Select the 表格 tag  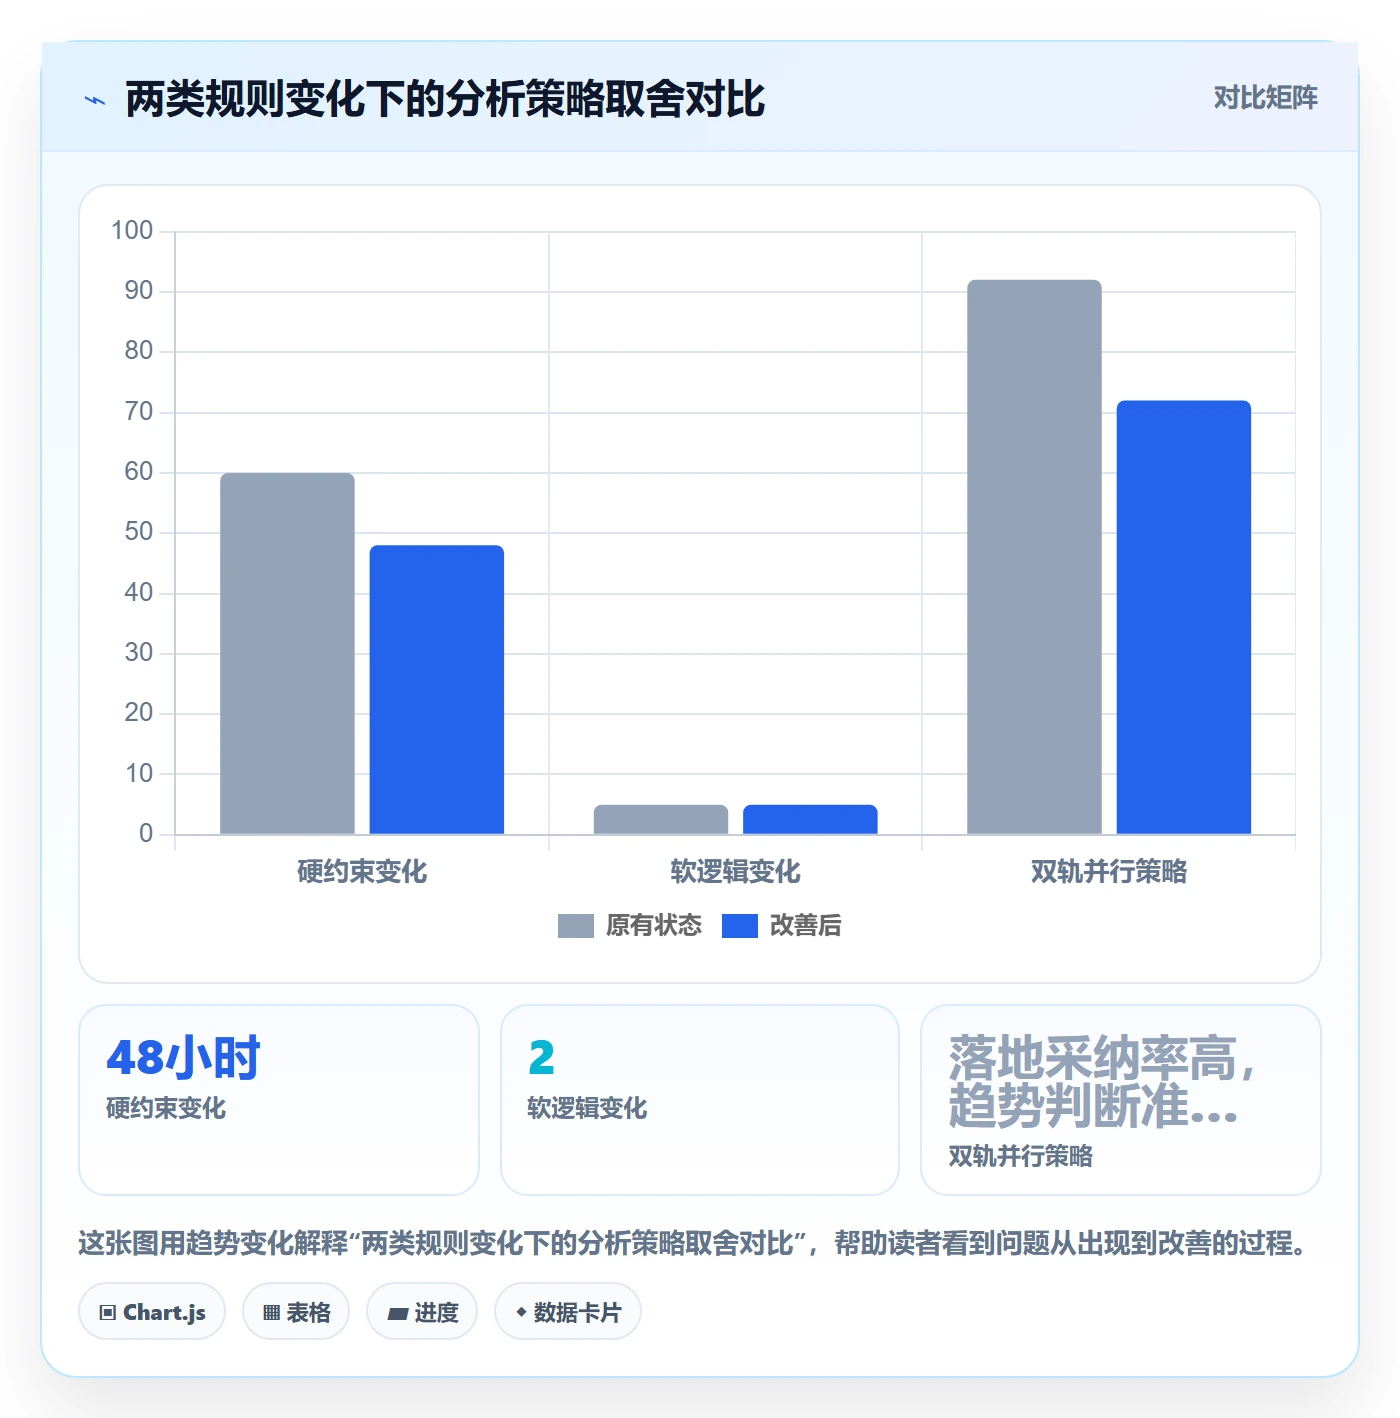[x=296, y=1312]
